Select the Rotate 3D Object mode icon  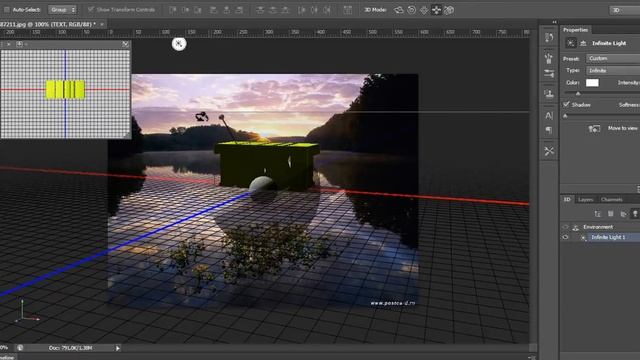[x=399, y=10]
